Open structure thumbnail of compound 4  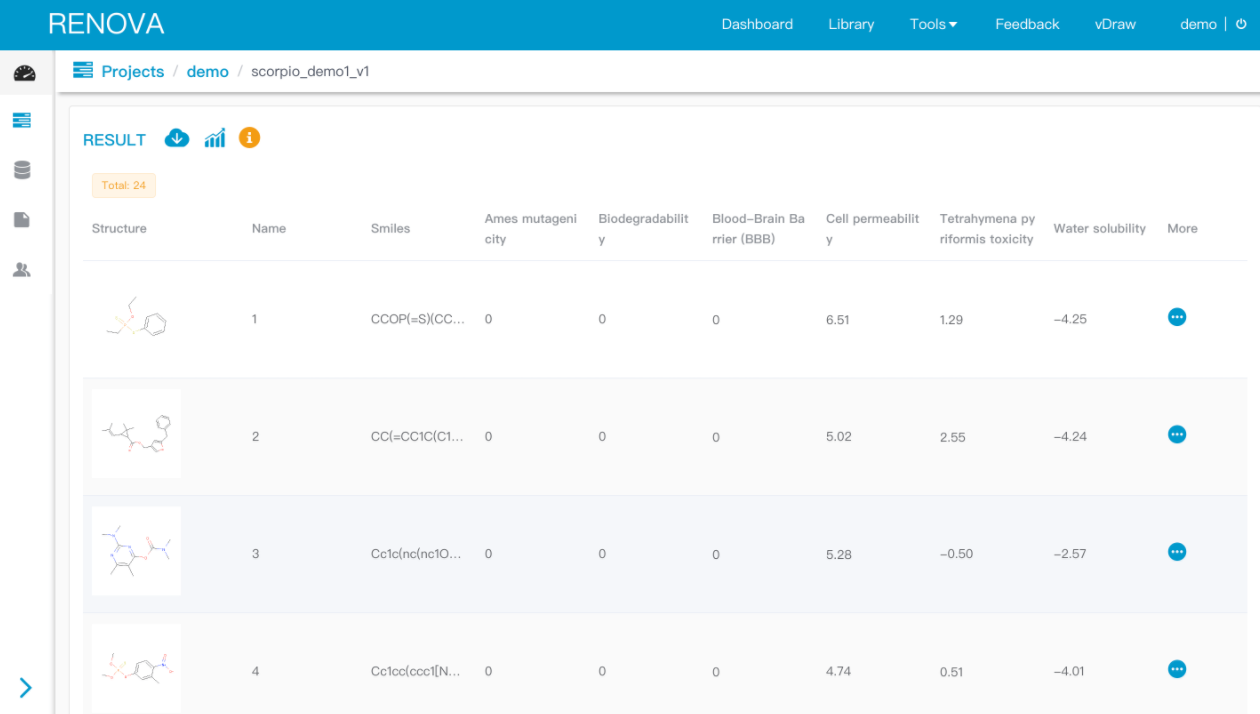click(x=137, y=668)
